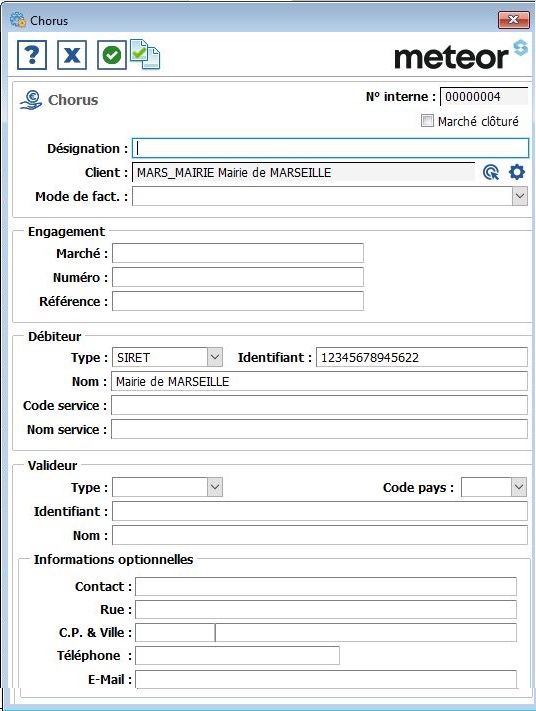Select the Code service input field
Viewport: 536px width, 711px height.
(319, 405)
